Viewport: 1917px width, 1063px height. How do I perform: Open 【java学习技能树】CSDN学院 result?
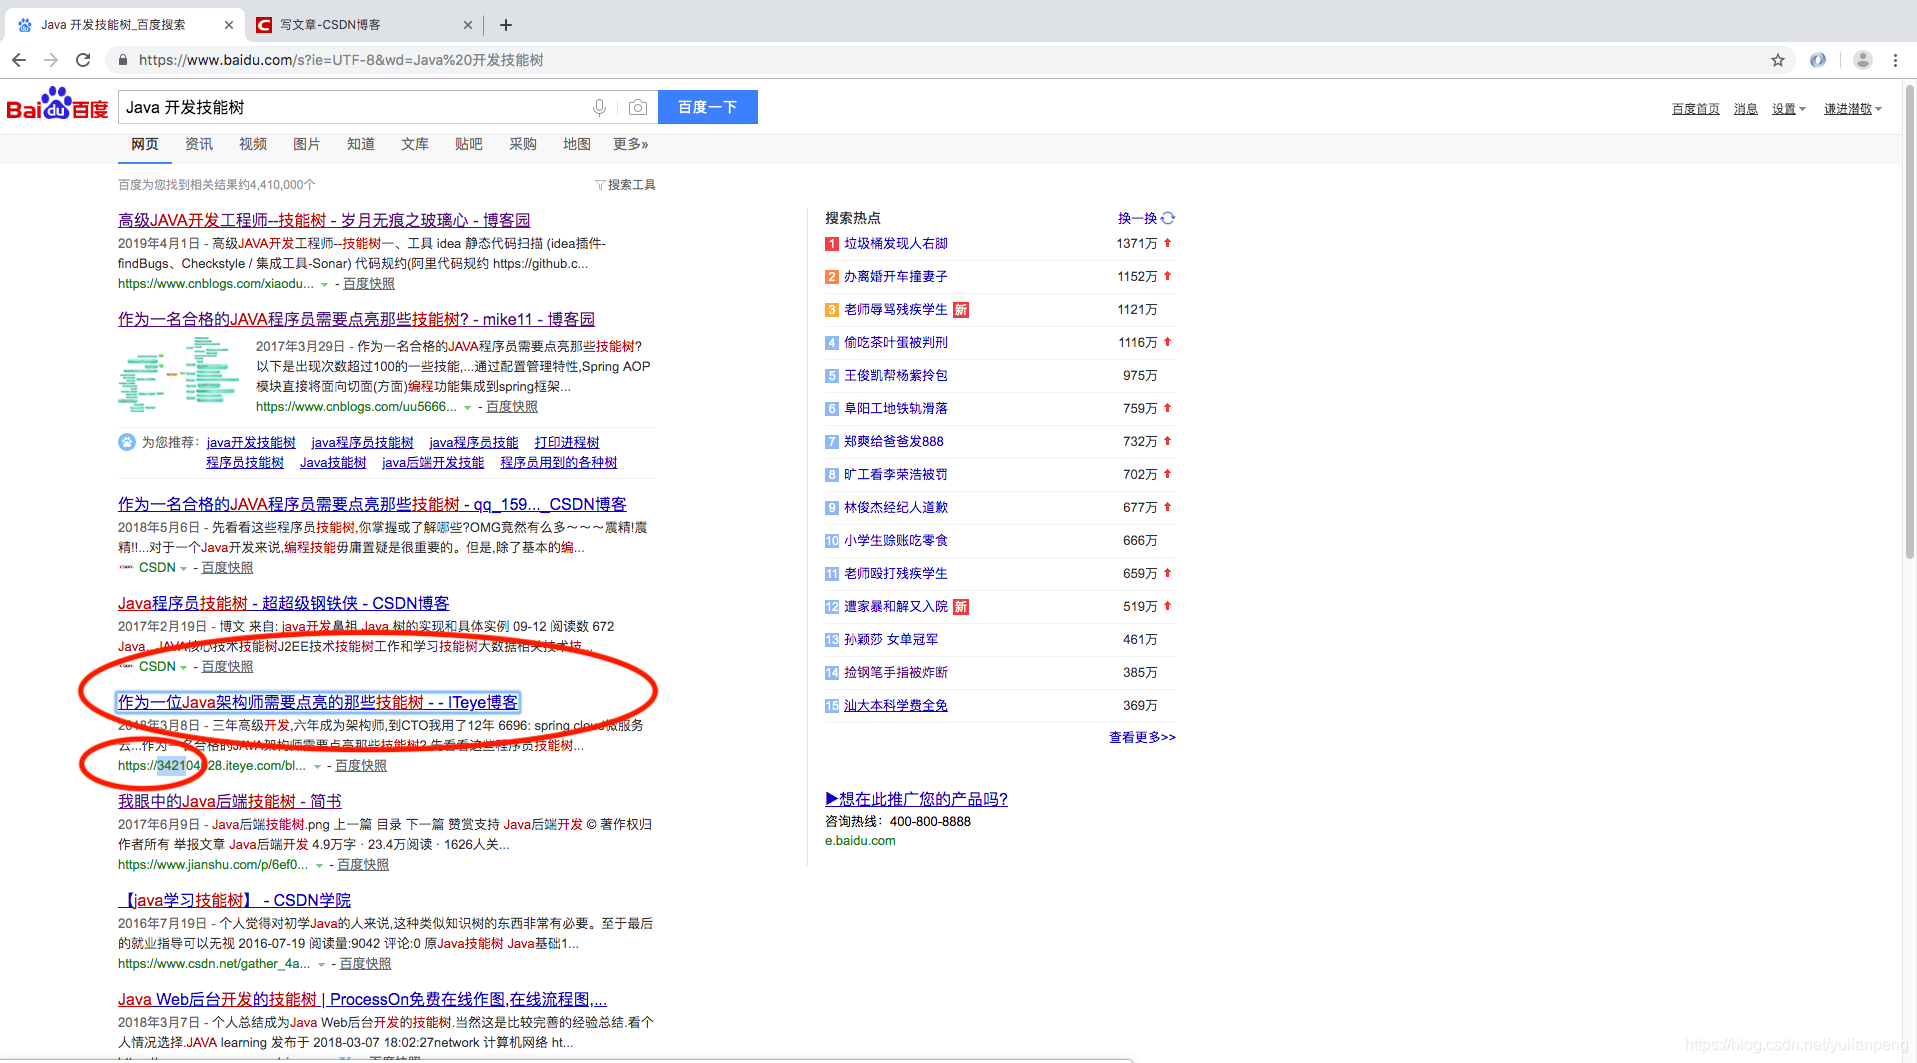(234, 900)
